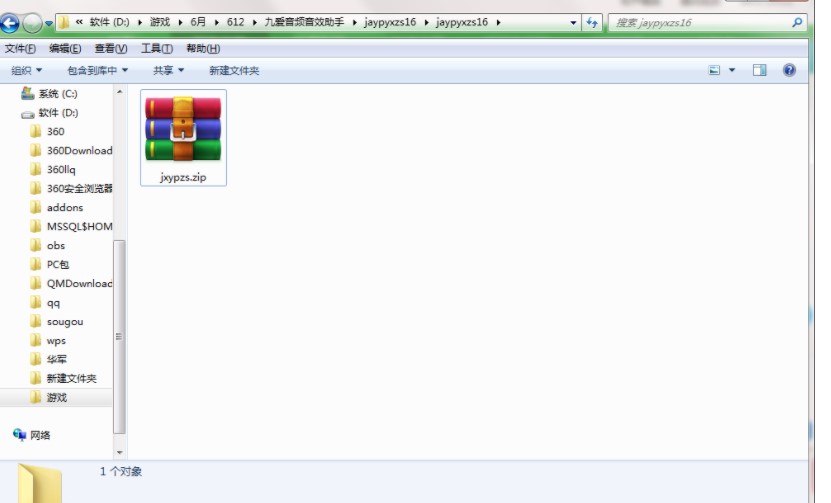Open the 360llq folder in tree
Screen dimensions: 831x503
click(x=52, y=170)
